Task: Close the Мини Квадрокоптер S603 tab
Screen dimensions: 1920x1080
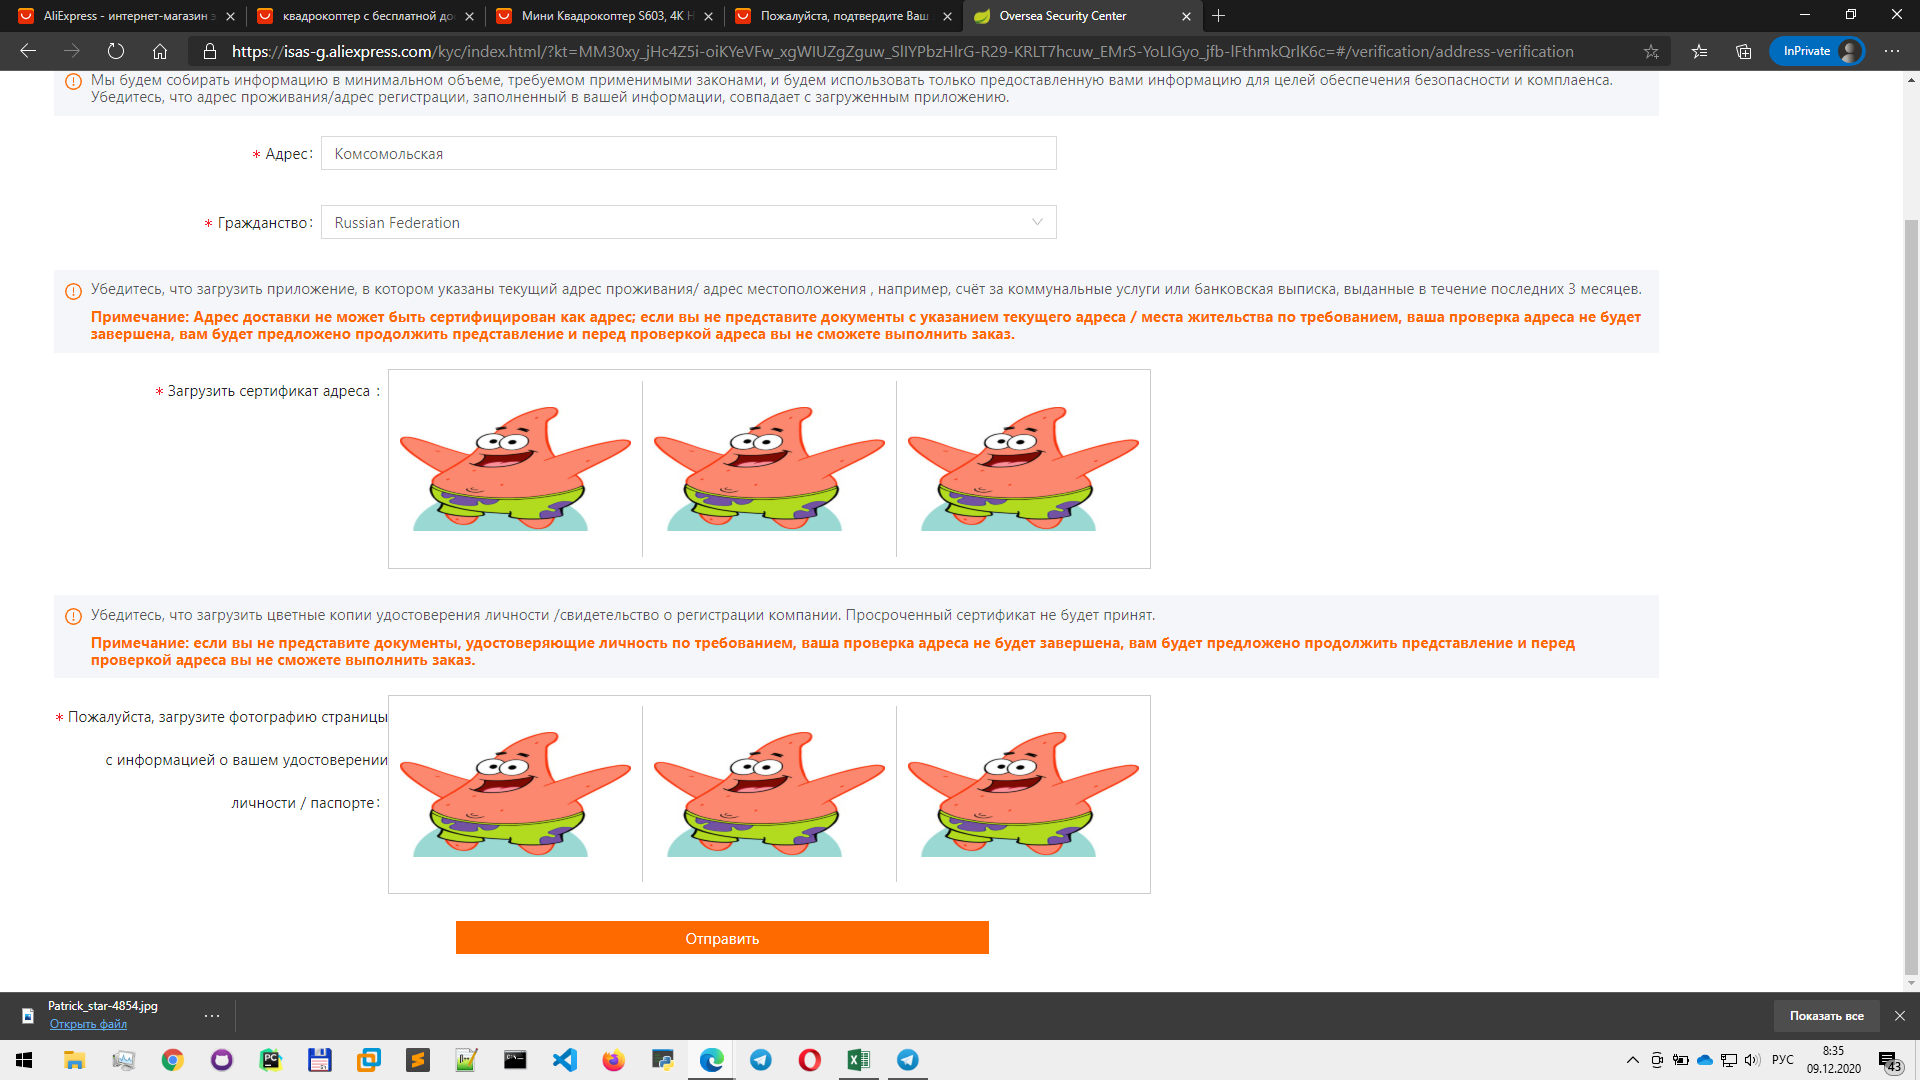Action: click(x=709, y=16)
